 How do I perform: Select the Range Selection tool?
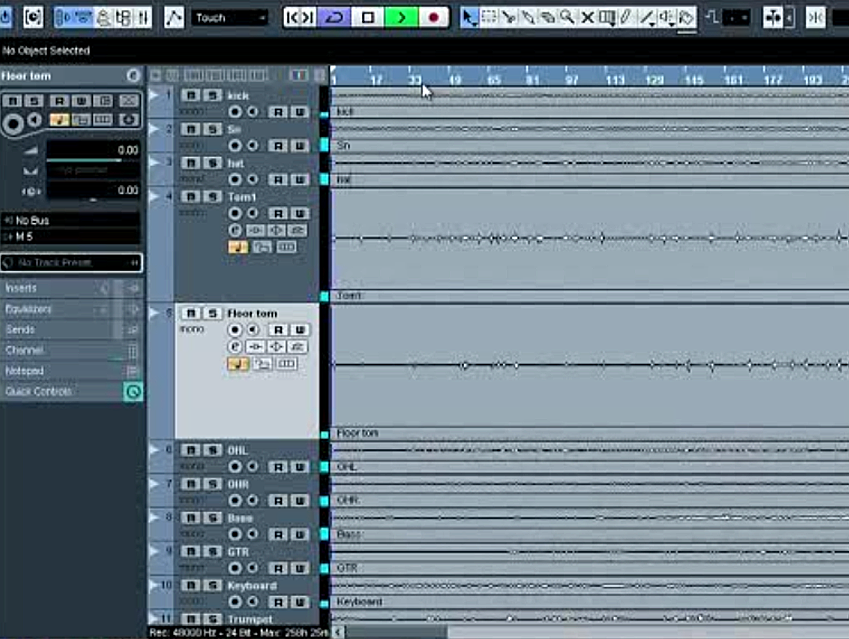(489, 17)
